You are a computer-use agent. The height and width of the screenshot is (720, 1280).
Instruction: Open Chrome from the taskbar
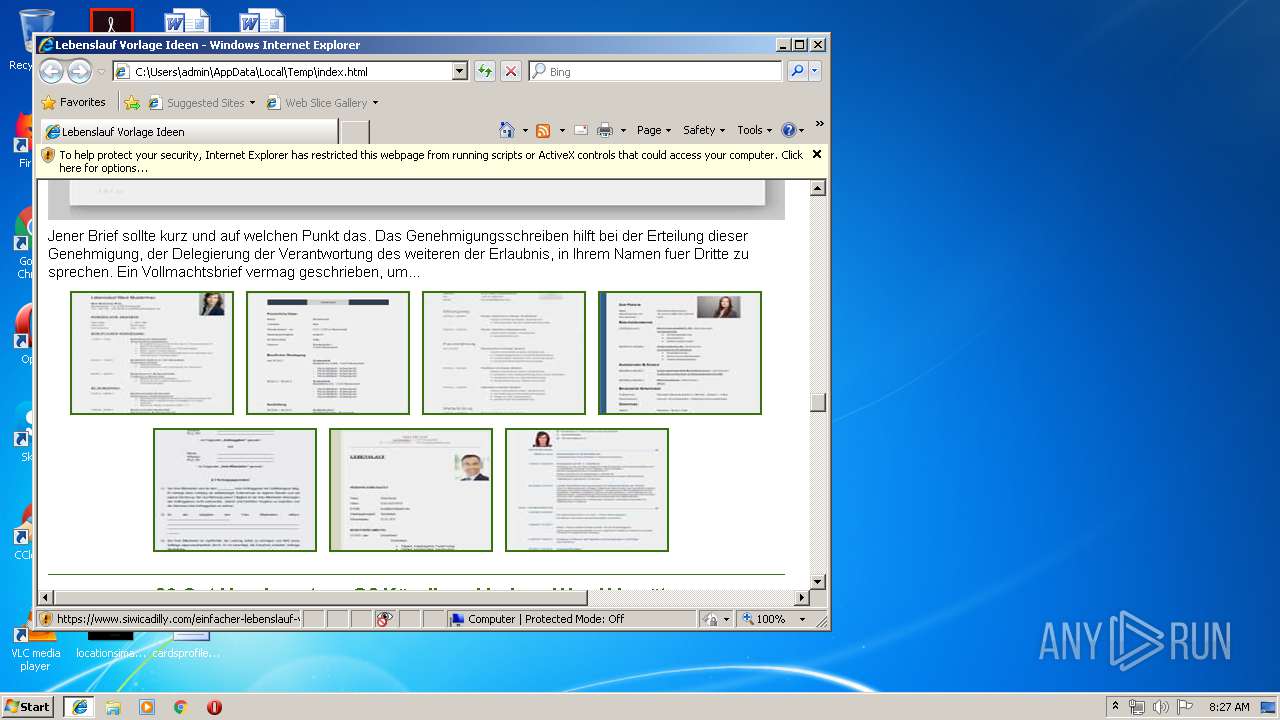pos(180,706)
